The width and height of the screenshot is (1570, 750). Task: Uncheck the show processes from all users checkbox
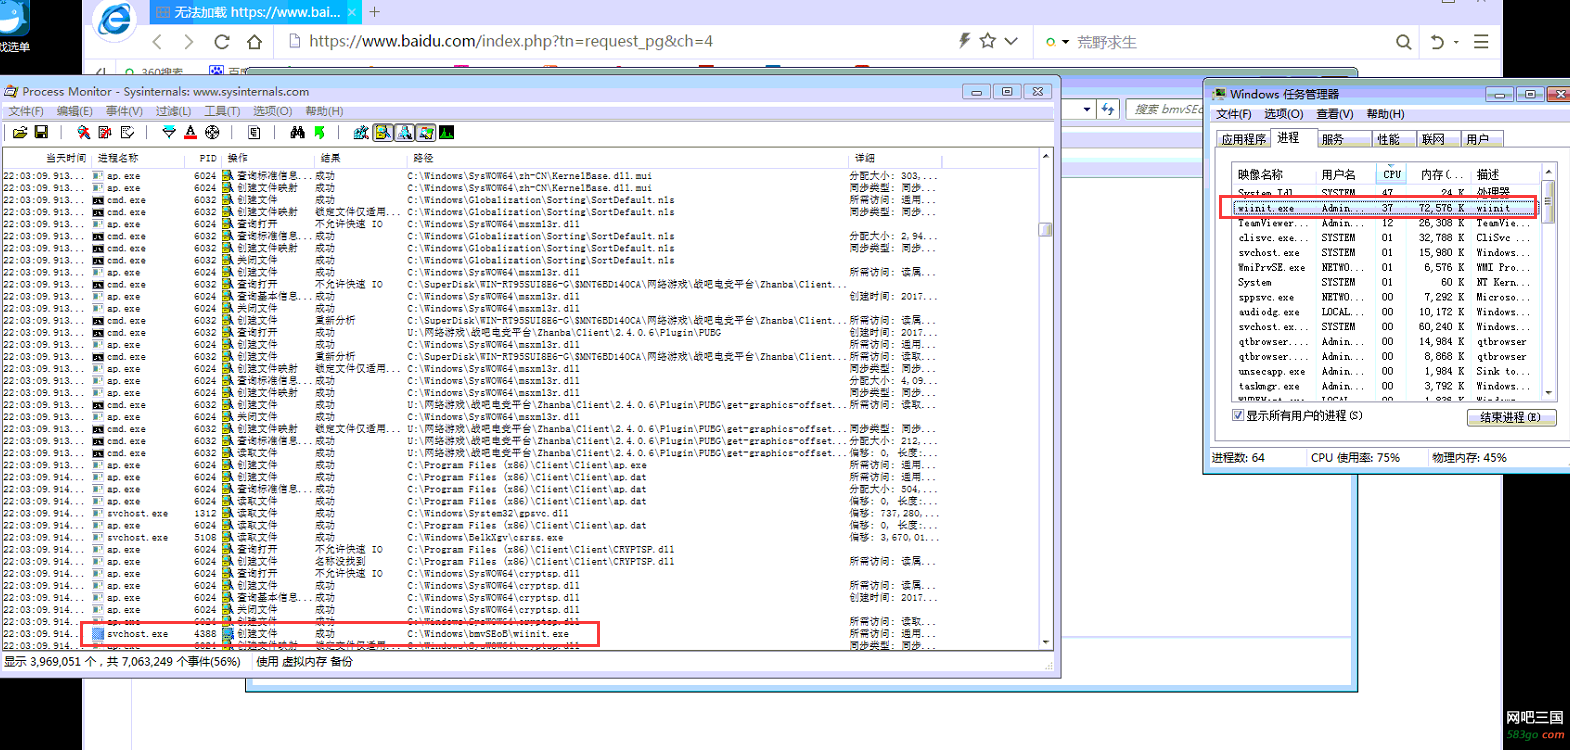click(1238, 415)
